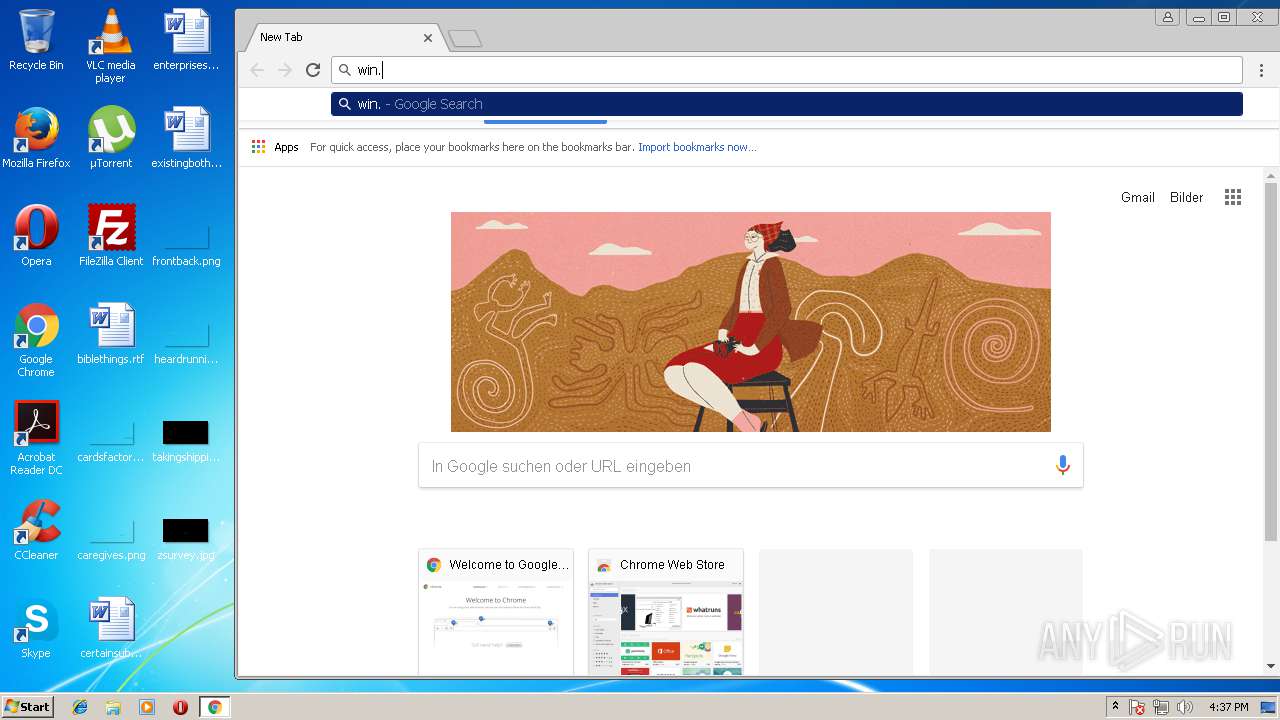Image resolution: width=1280 pixels, height=720 pixels.
Task: Open the Google apps grid icon
Action: [1233, 197]
